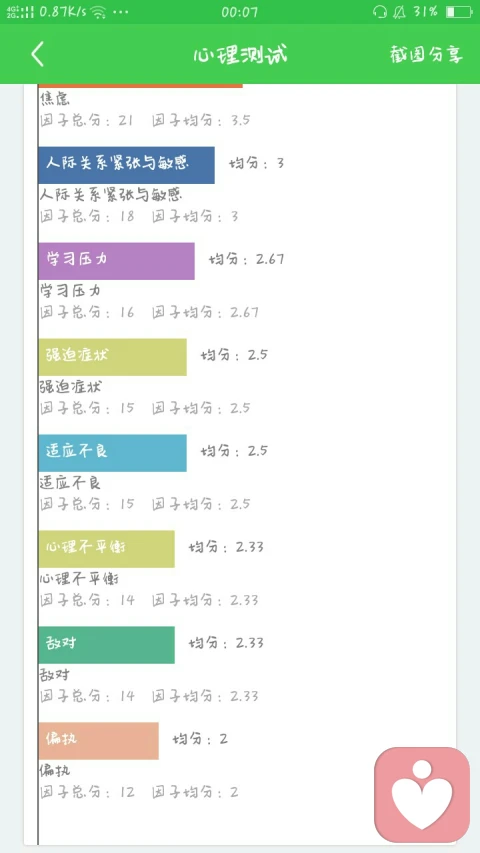
Task: Tap the headphone status icon
Action: 379,12
